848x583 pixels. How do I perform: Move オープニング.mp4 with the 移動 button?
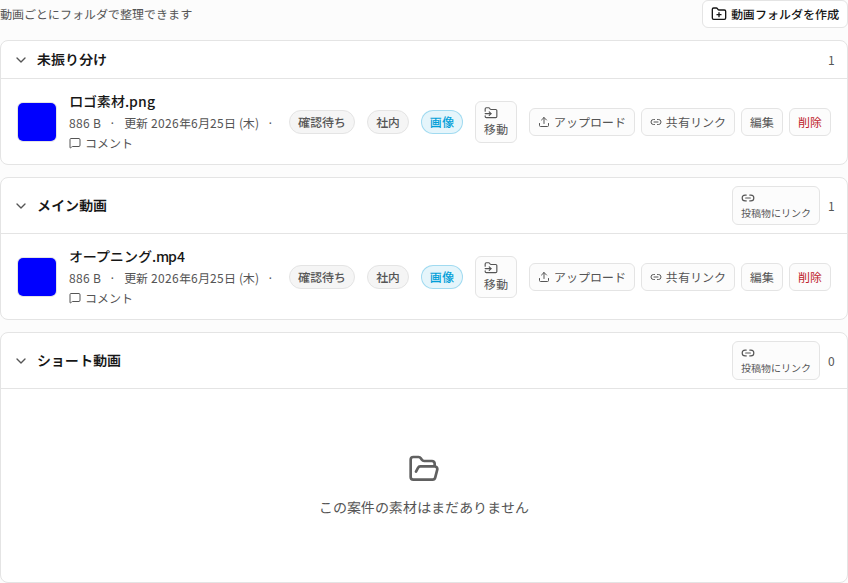(x=496, y=277)
